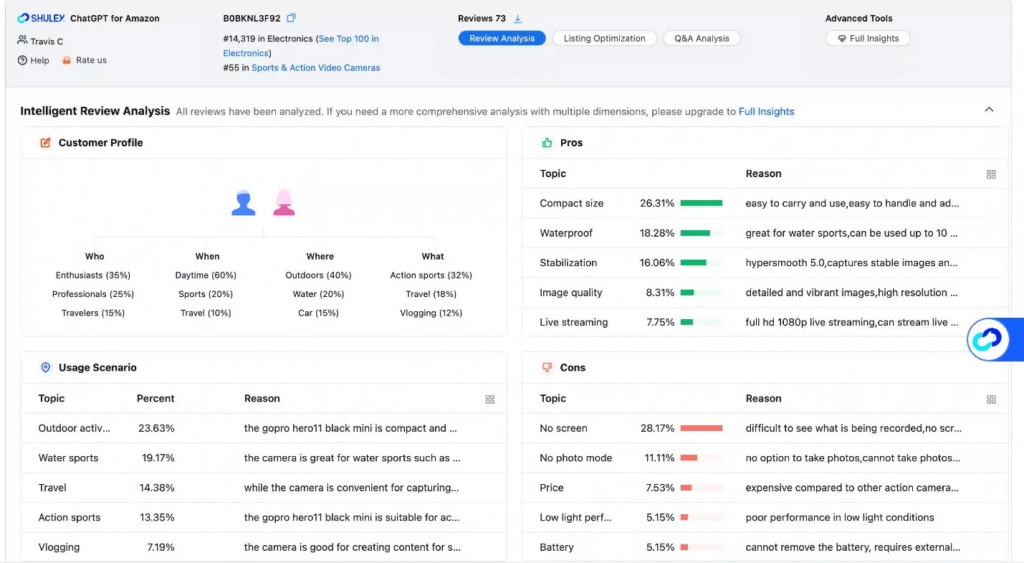Open Sports & Action Video Cameras link
This screenshot has height=563, width=1024.
click(315, 67)
